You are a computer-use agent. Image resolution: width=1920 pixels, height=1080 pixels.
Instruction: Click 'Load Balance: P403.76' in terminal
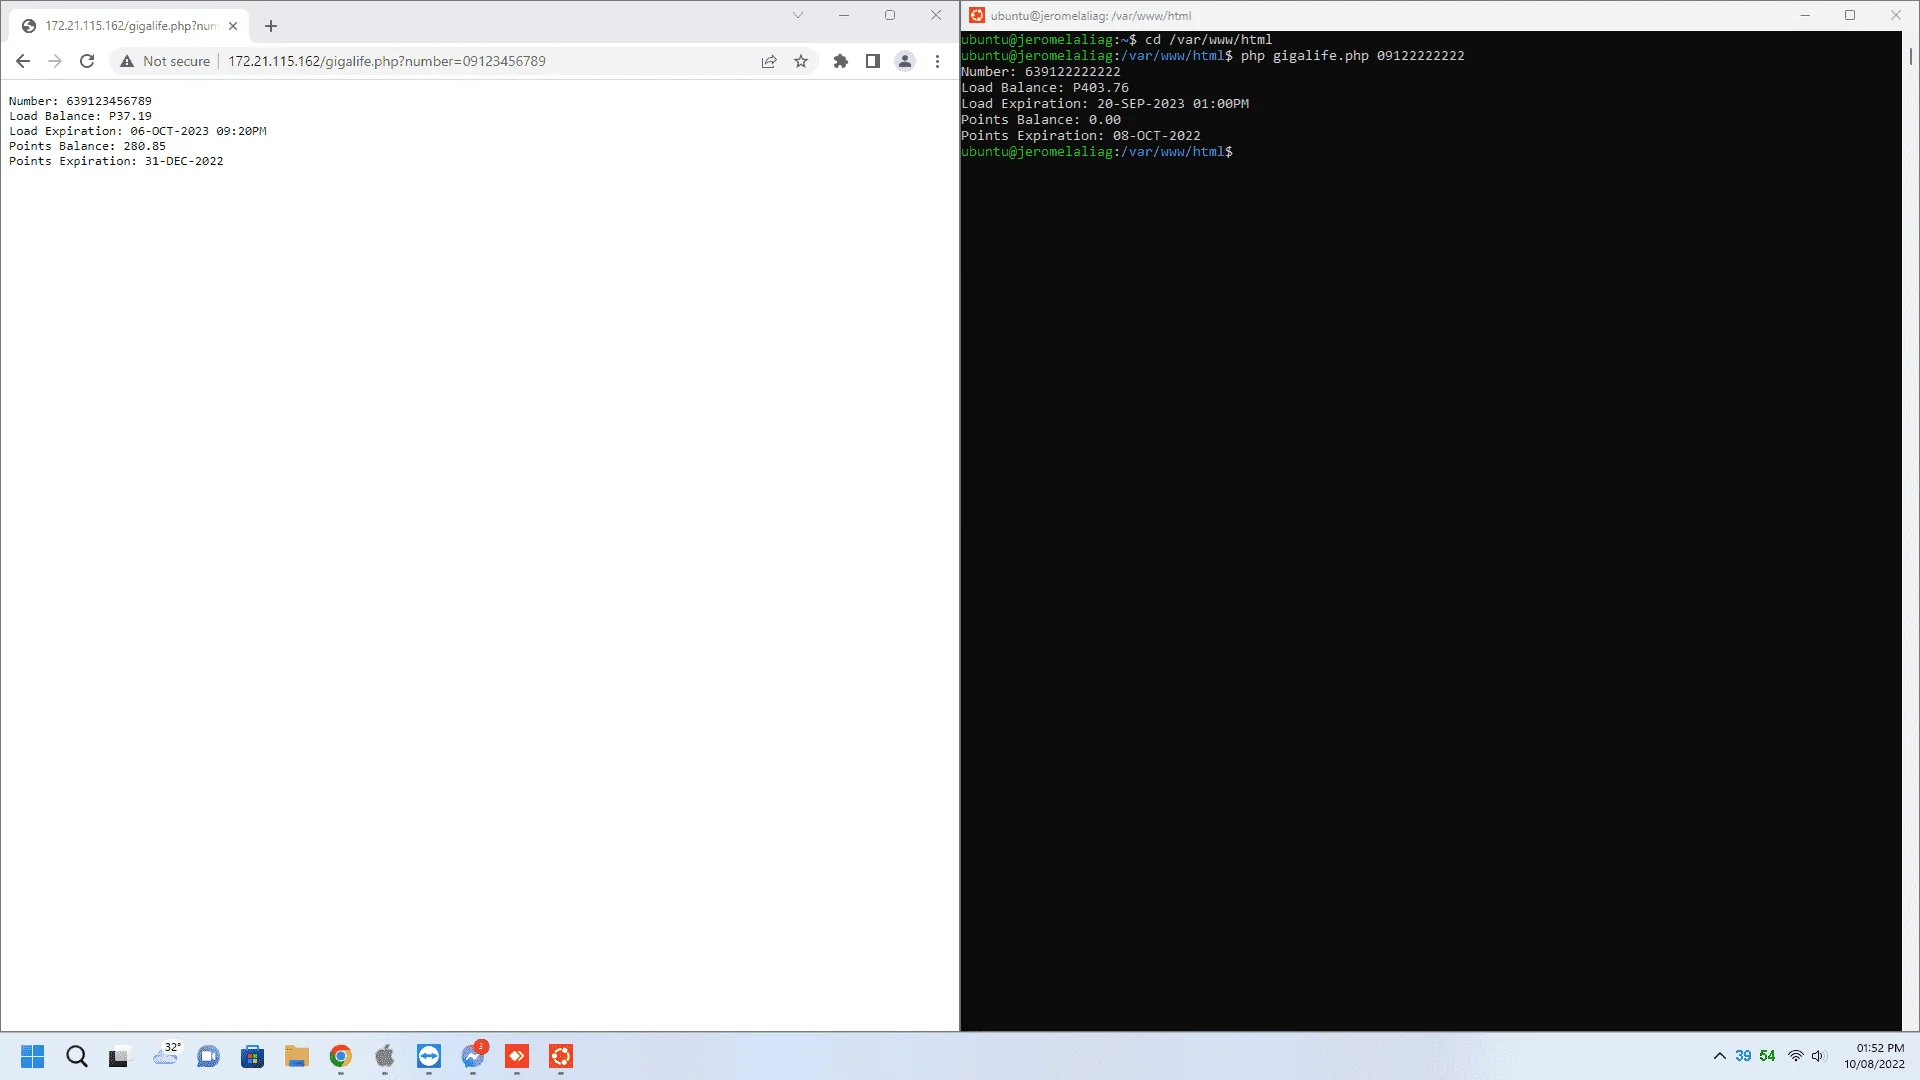[x=1044, y=88]
